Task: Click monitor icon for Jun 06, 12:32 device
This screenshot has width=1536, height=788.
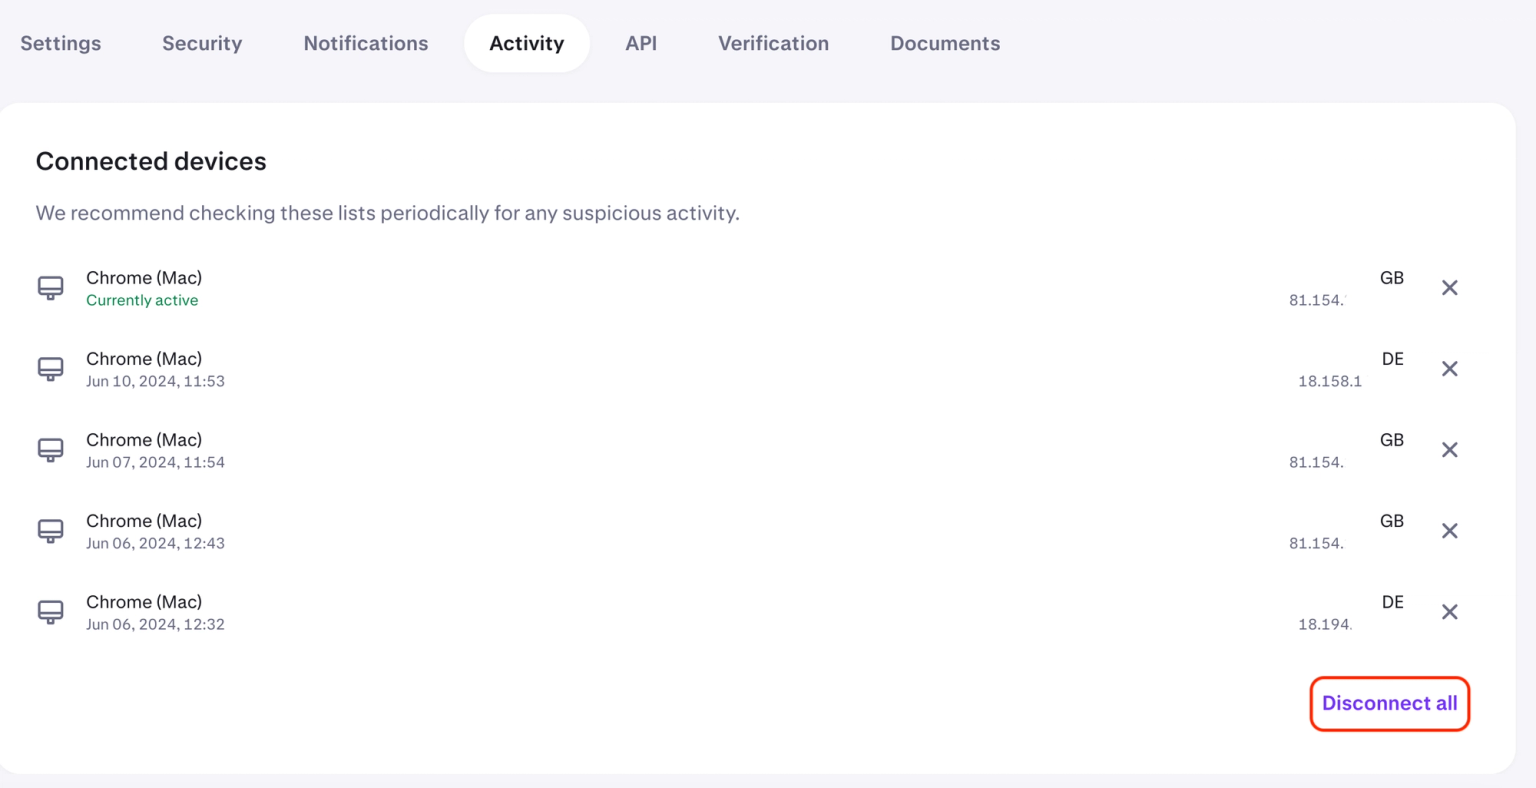Action: pyautogui.click(x=51, y=612)
